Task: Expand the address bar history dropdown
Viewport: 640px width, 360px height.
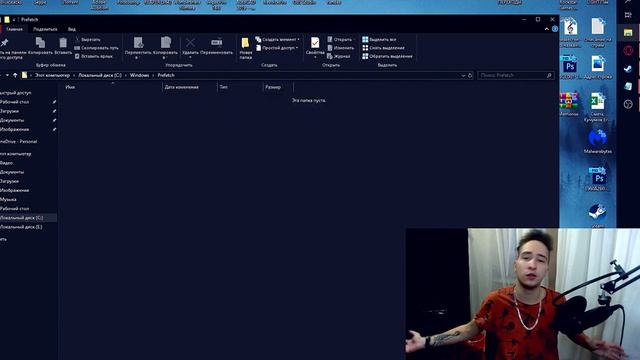Action: click(463, 76)
